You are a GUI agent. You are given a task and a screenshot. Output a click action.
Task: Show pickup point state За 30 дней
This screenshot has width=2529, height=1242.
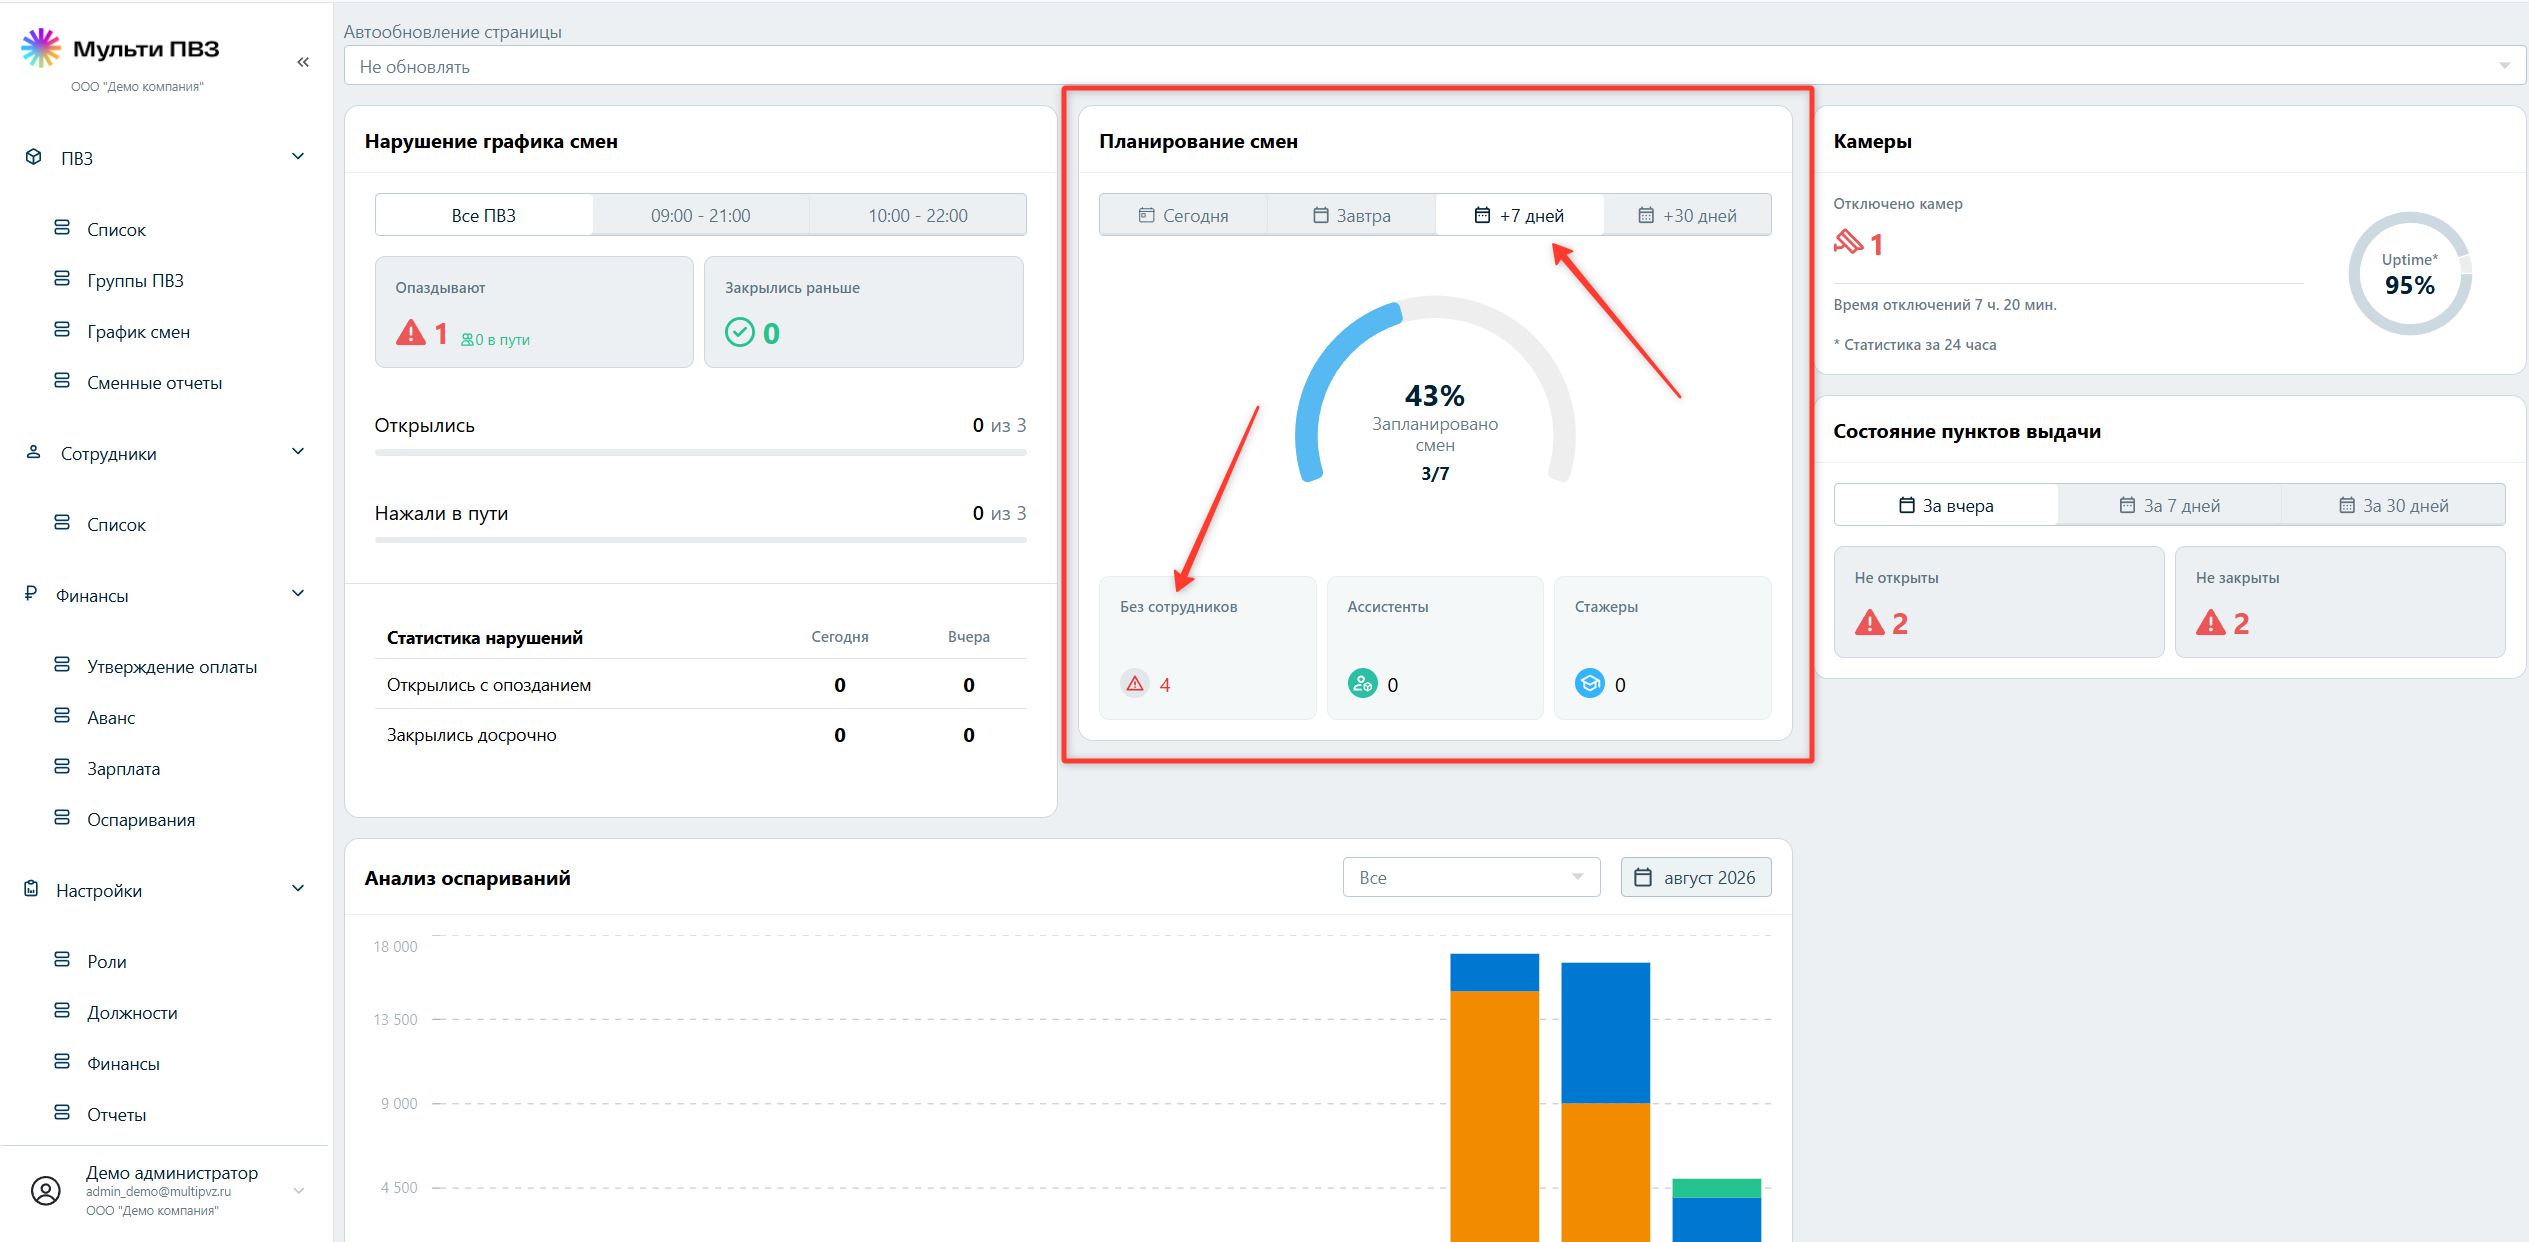point(2394,505)
